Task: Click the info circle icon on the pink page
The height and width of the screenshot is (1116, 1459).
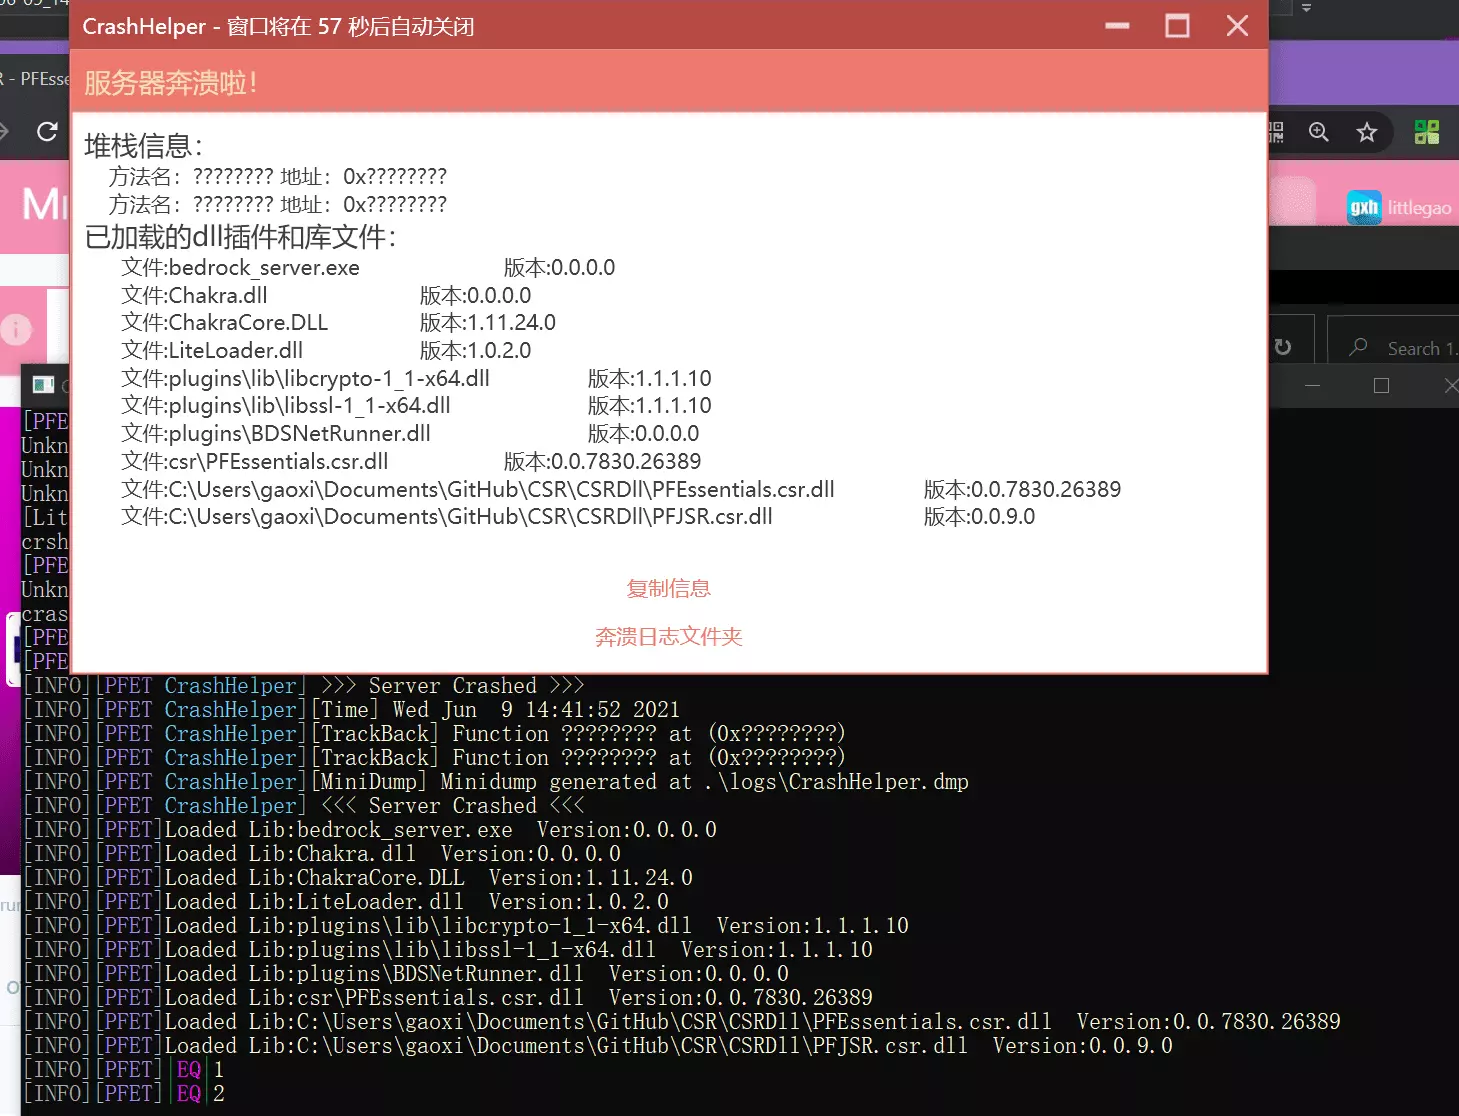Action: pos(16,329)
